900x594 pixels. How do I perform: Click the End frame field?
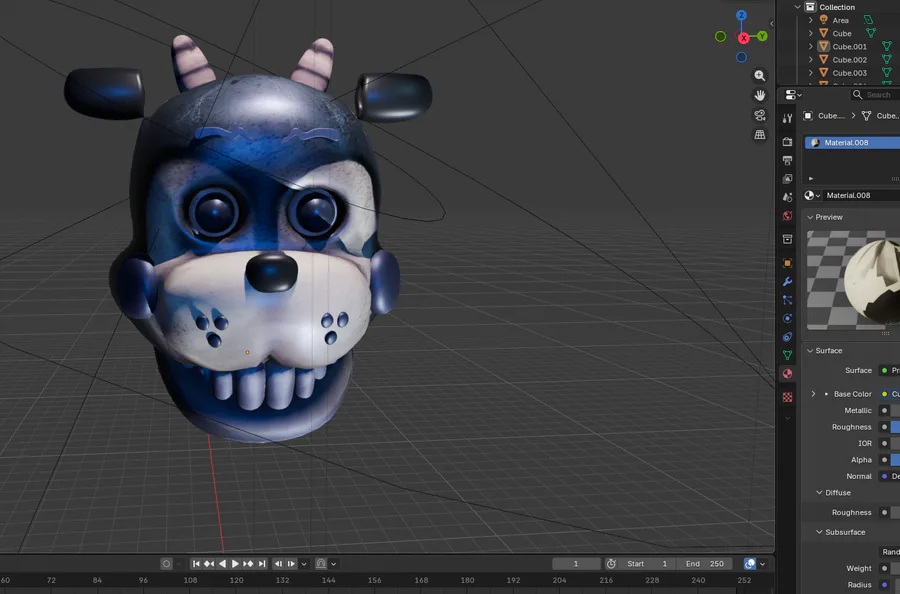pyautogui.click(x=705, y=564)
